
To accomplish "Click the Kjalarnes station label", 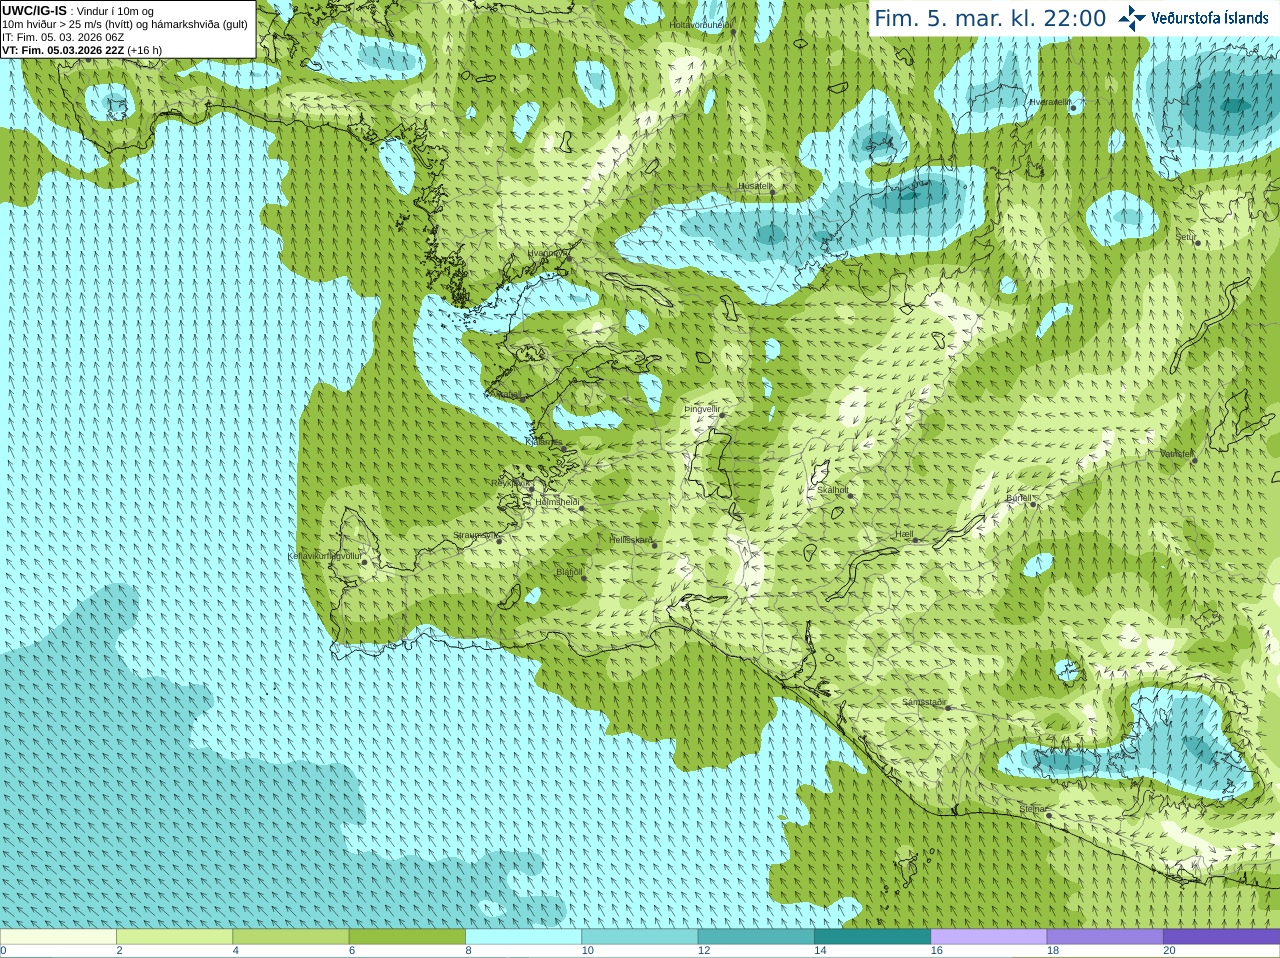I will coord(544,442).
